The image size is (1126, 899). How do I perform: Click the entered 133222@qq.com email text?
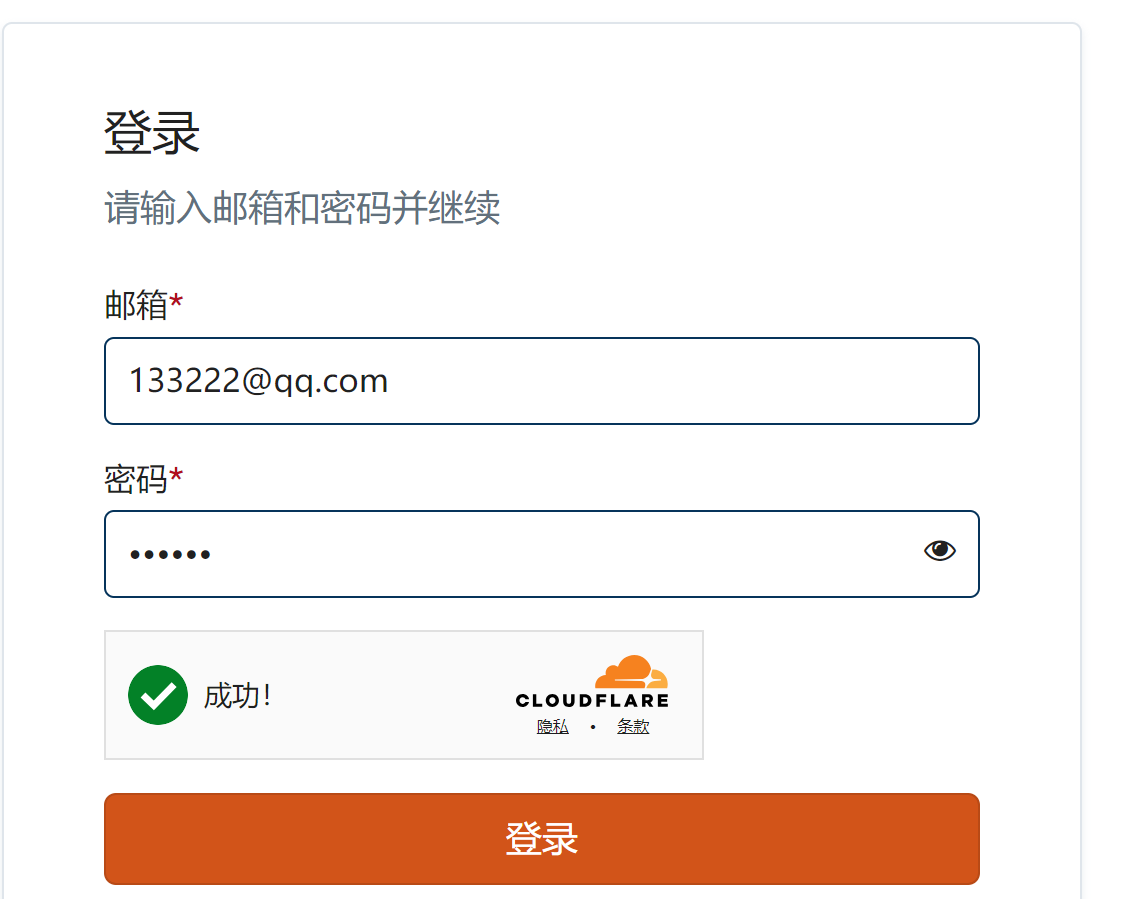click(258, 381)
